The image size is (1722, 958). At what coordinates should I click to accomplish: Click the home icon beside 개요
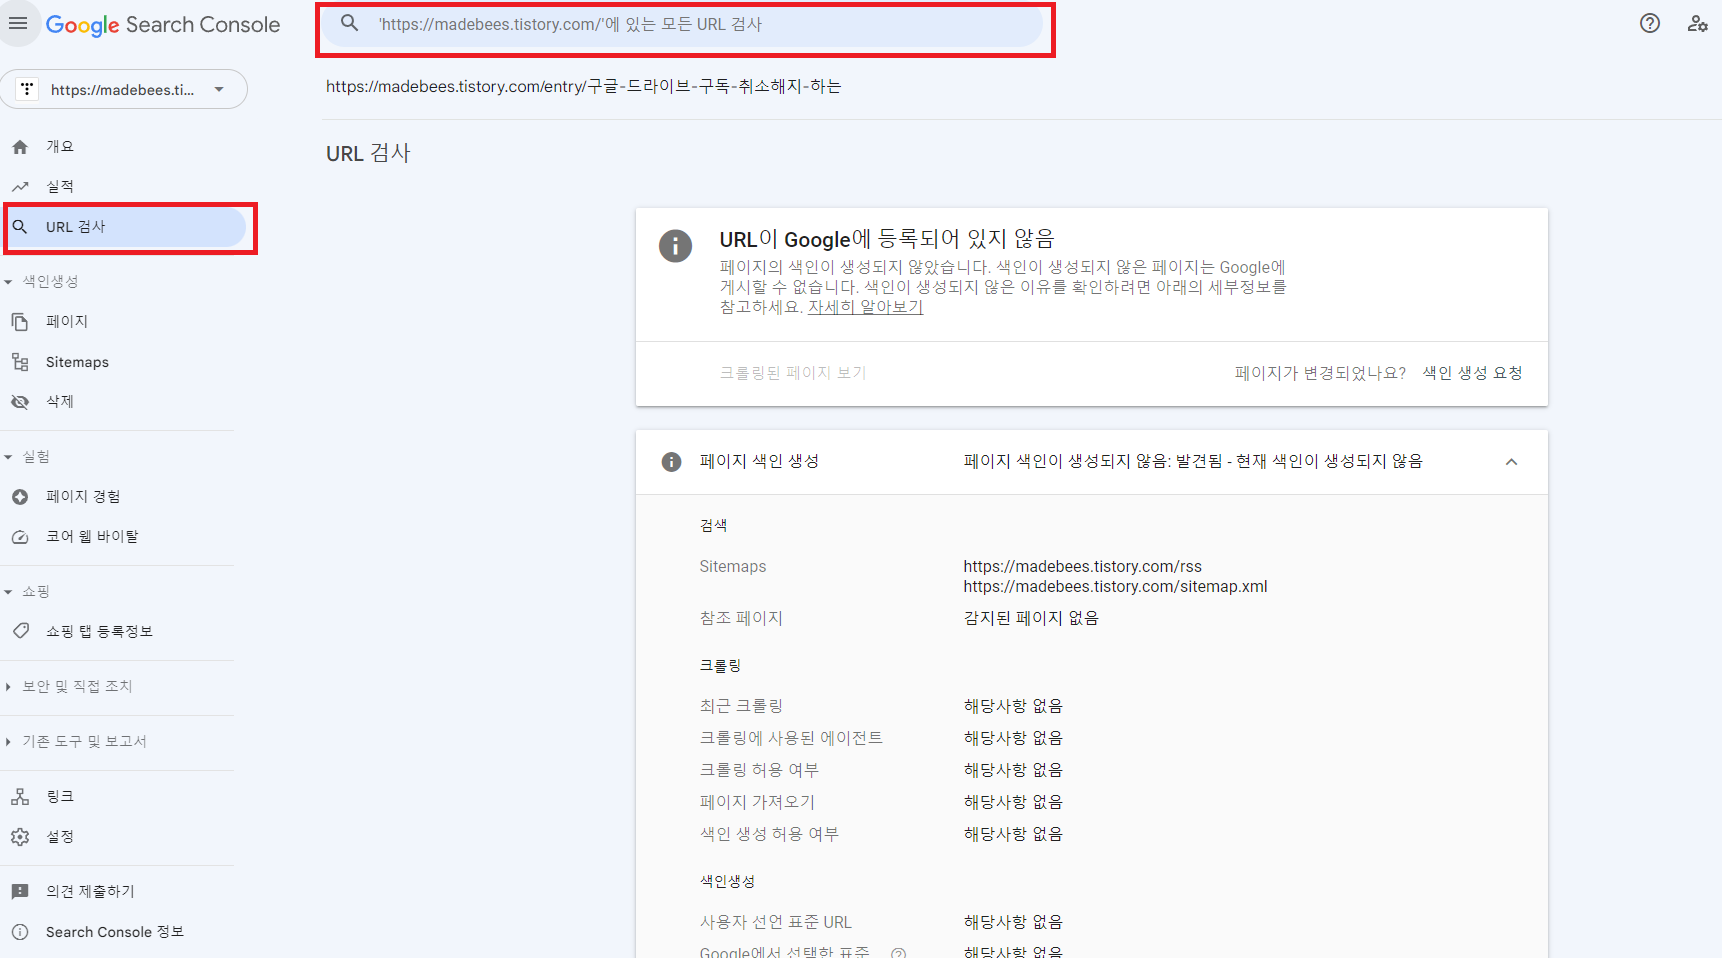[20, 147]
